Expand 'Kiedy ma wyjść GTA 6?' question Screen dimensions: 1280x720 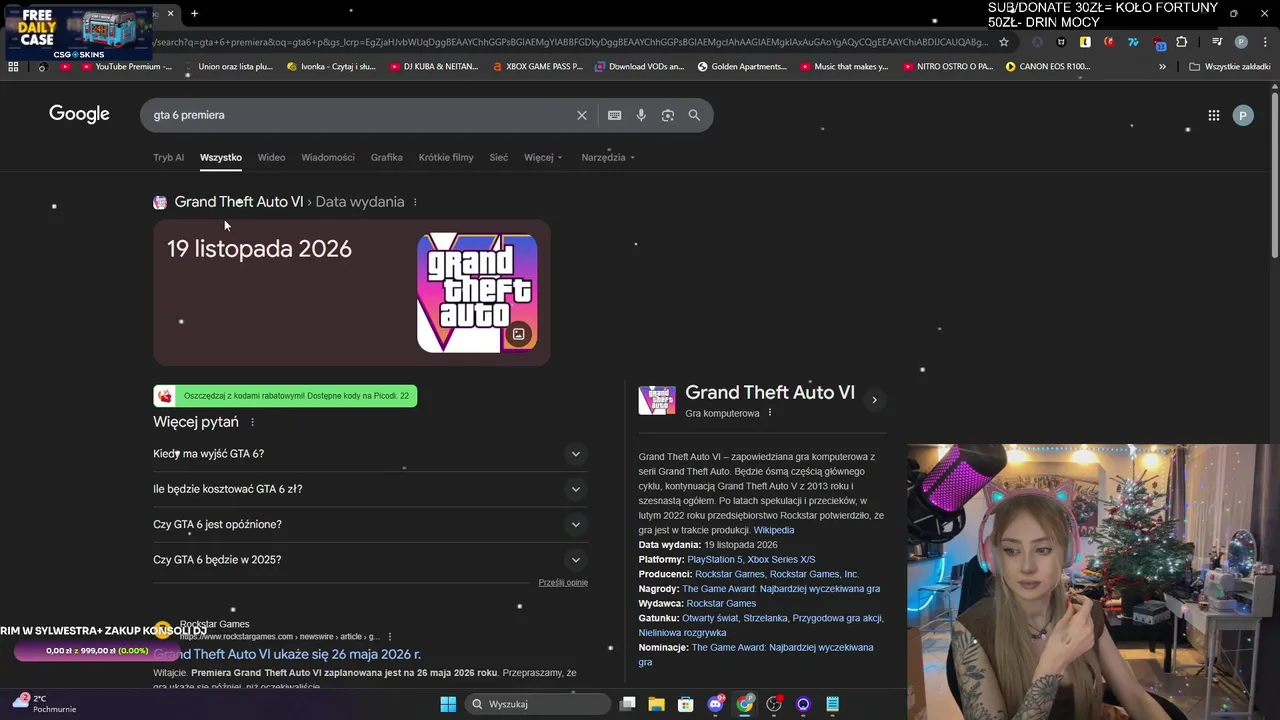(370, 454)
